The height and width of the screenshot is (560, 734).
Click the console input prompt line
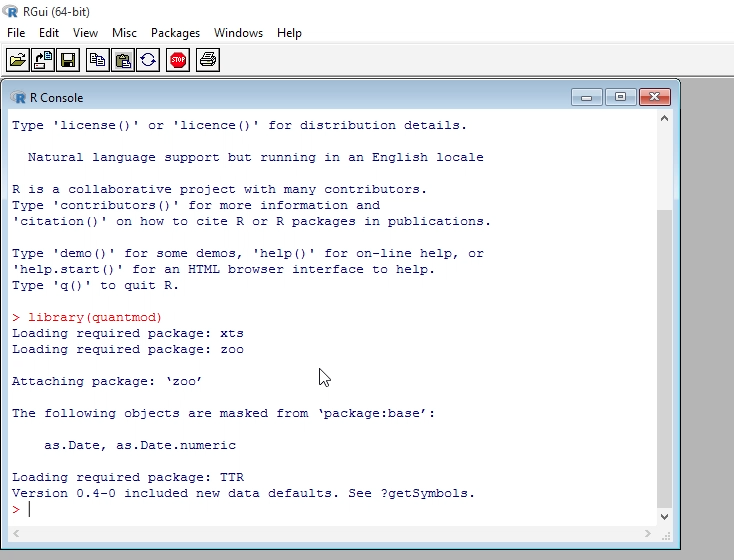(x=332, y=509)
